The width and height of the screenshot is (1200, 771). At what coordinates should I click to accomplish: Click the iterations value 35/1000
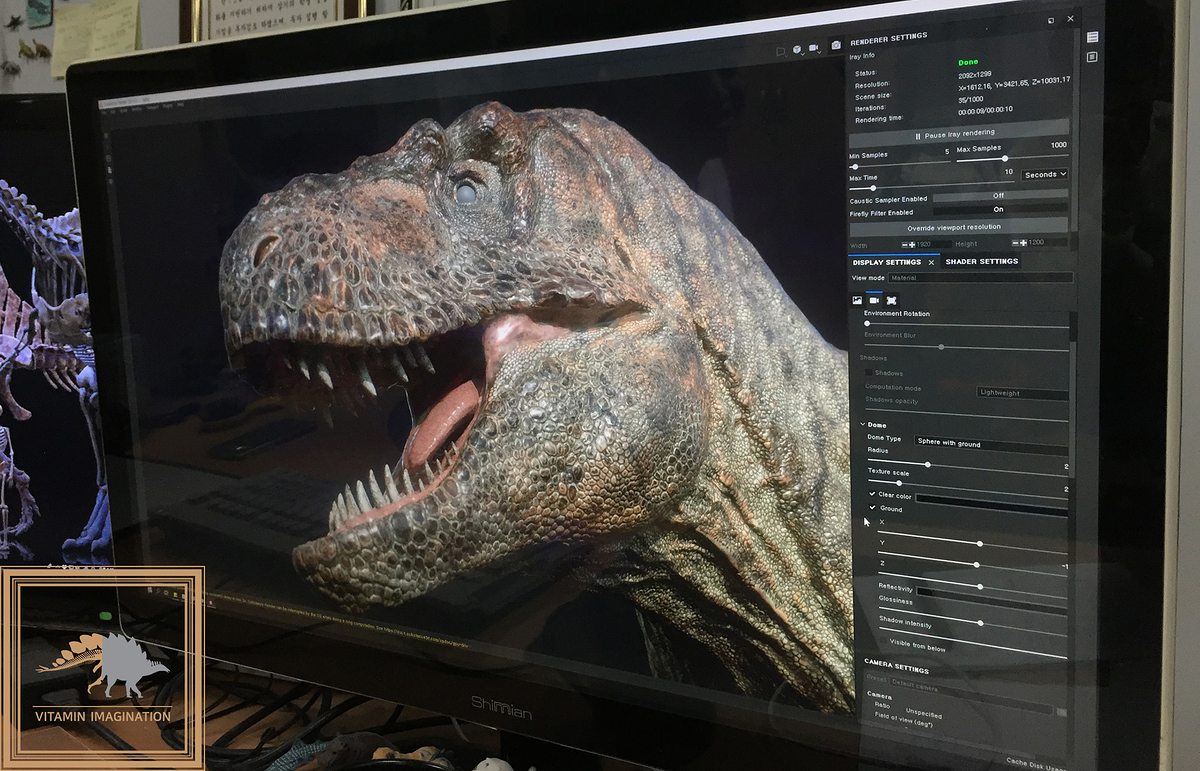pos(971,99)
